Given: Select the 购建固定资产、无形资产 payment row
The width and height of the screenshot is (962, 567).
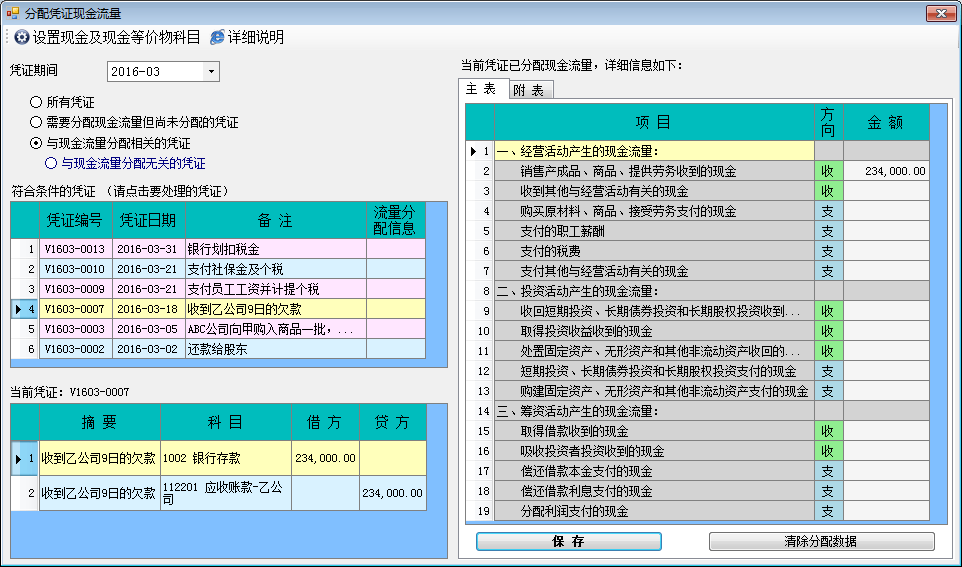Looking at the screenshot, I should (698, 391).
